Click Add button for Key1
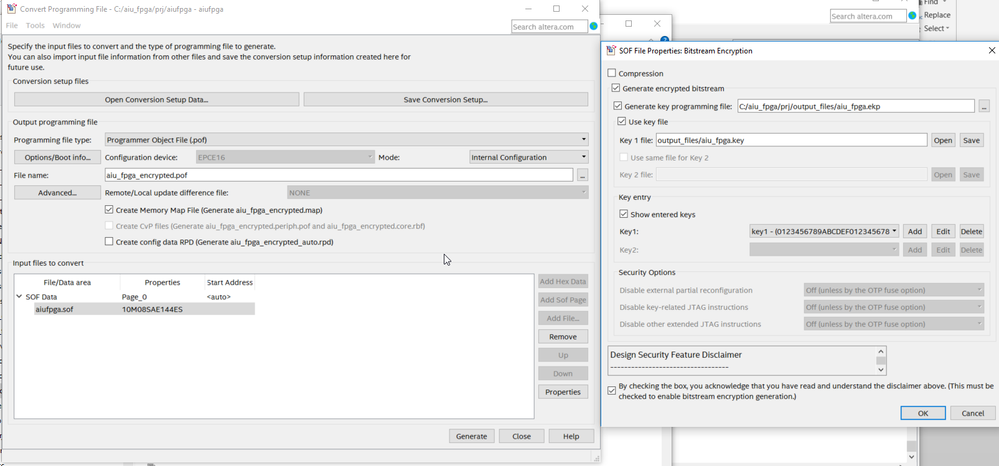Screen dimensions: 999x466 [915, 231]
